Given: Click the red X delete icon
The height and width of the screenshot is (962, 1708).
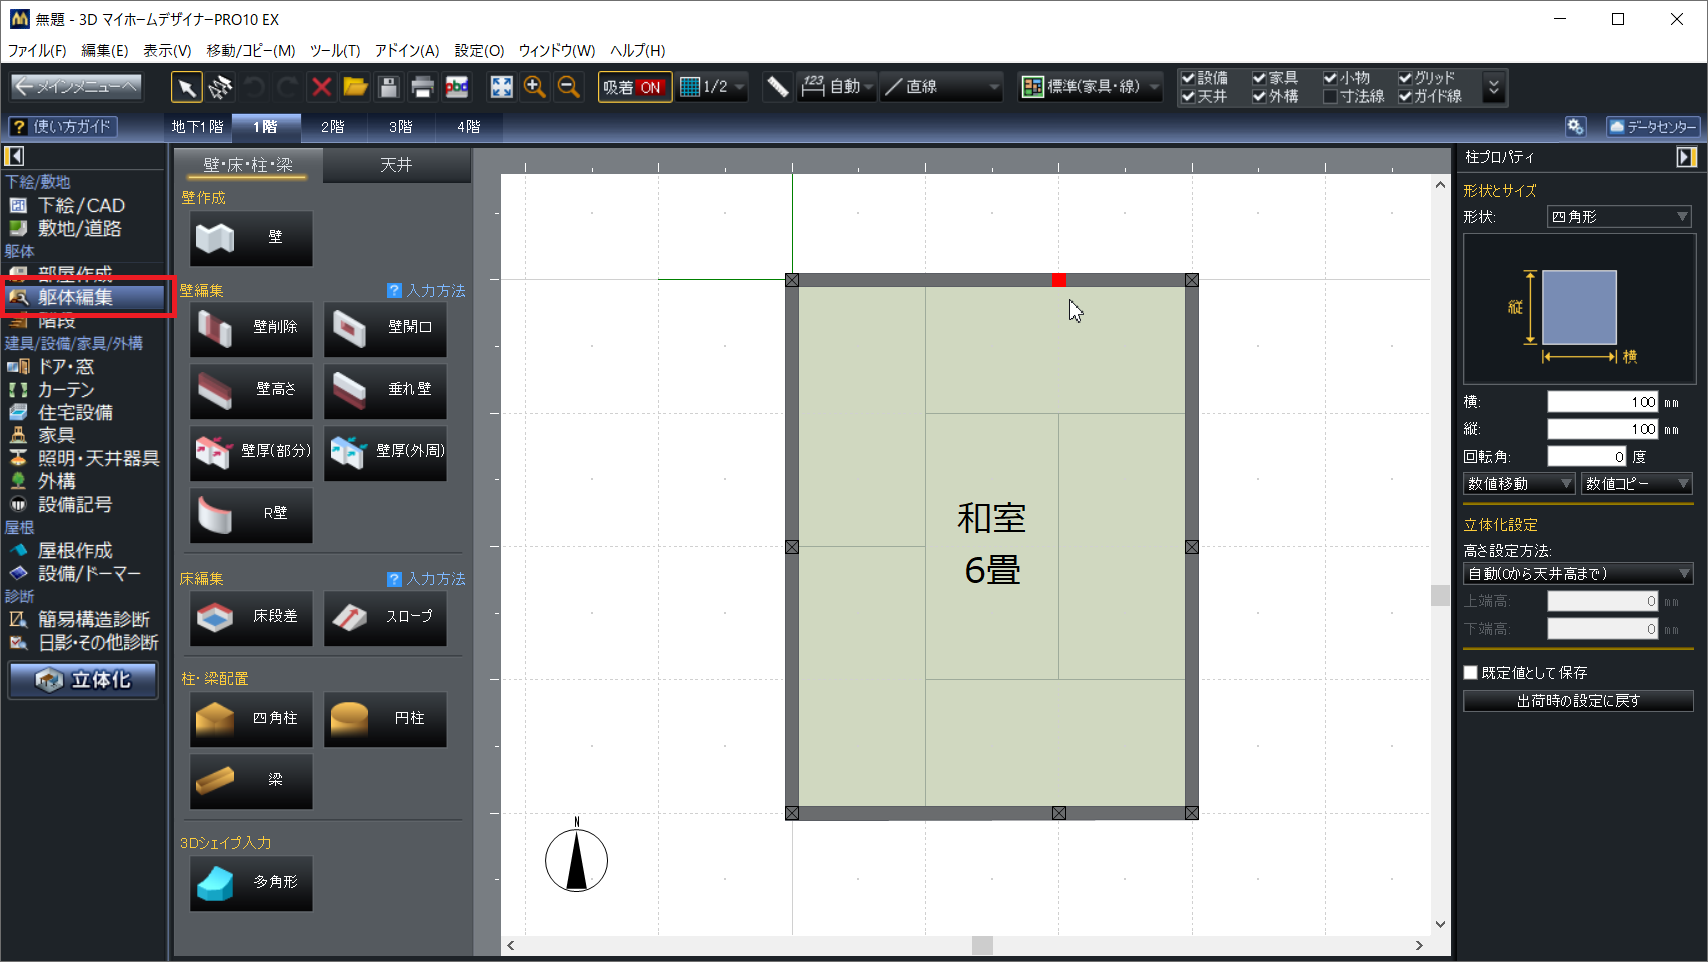Looking at the screenshot, I should (x=321, y=88).
